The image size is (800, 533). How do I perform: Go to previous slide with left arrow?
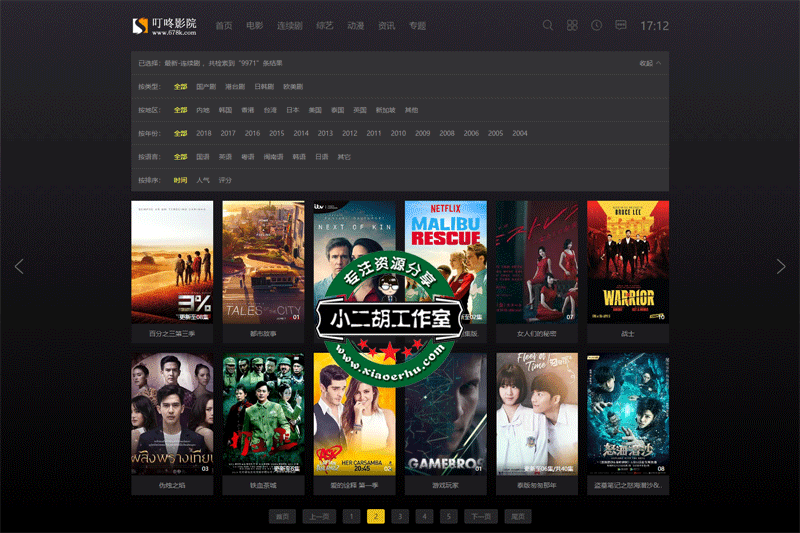19,266
